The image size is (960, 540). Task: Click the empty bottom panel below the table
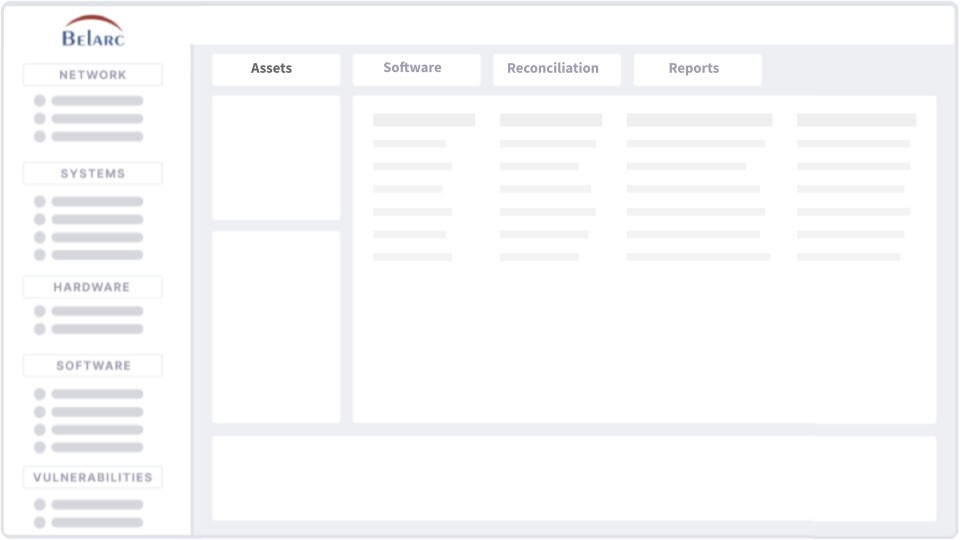click(x=574, y=478)
